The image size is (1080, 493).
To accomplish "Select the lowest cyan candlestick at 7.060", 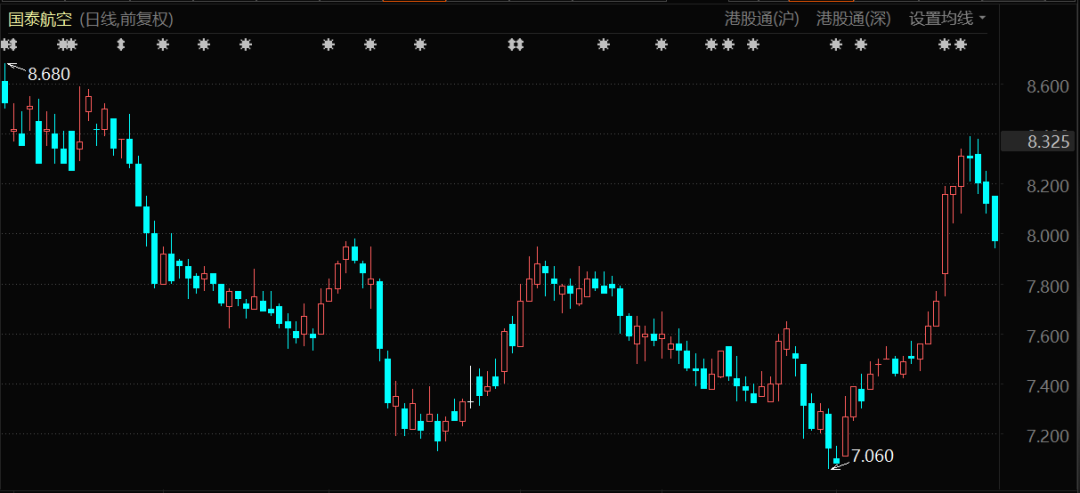I will (837, 459).
